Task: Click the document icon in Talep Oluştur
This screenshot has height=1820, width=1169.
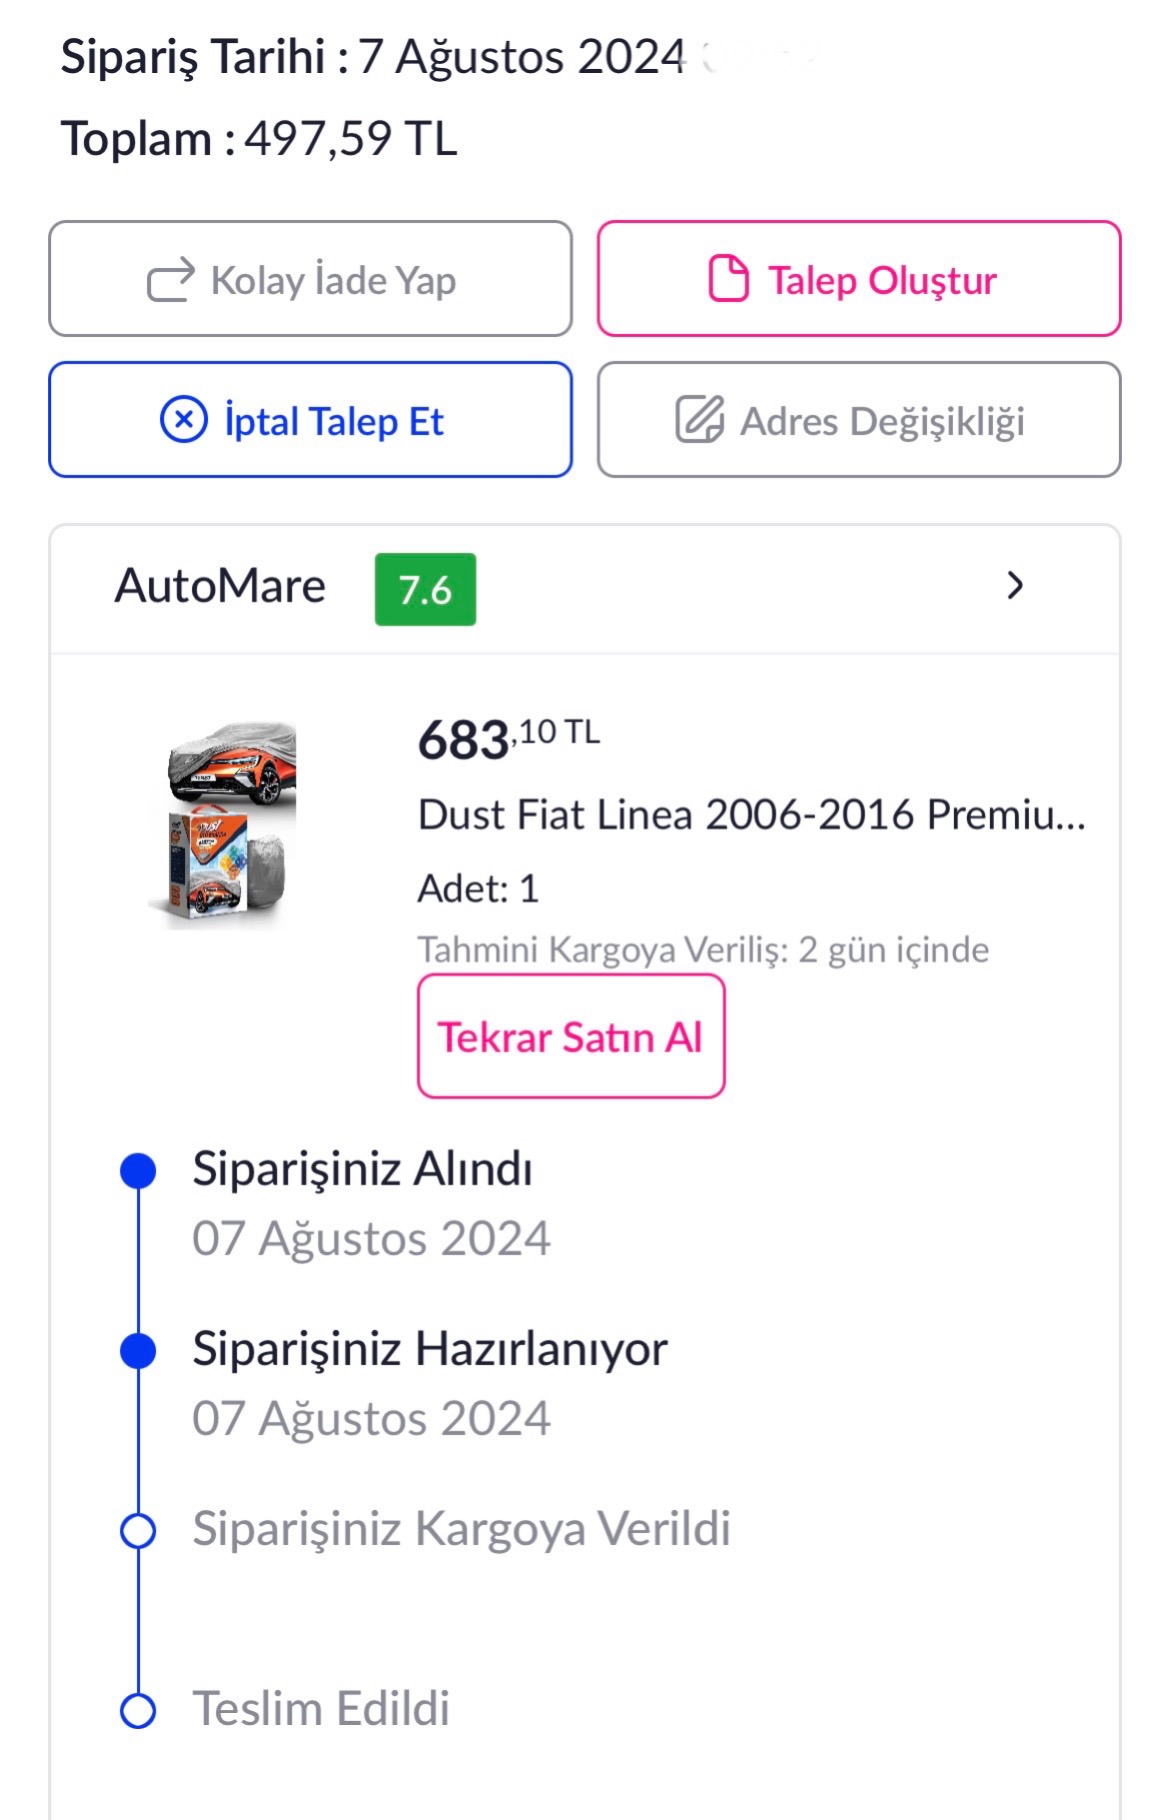Action: coord(728,278)
